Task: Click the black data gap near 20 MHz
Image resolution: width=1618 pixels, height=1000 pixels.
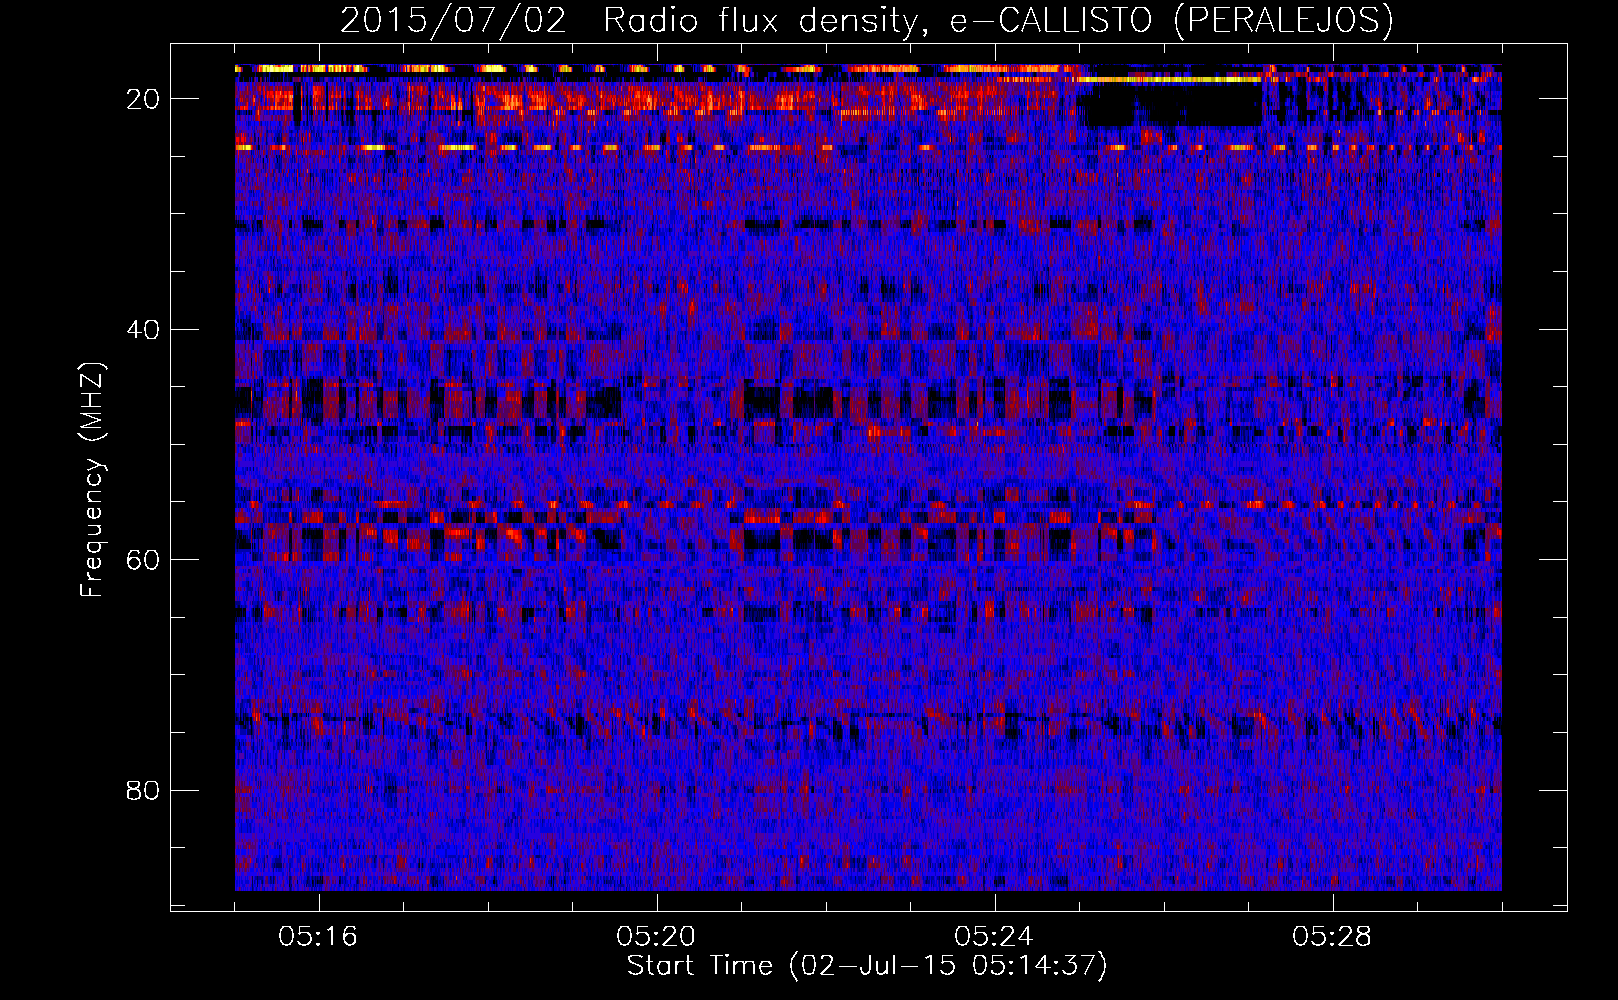Action: 1172,104
